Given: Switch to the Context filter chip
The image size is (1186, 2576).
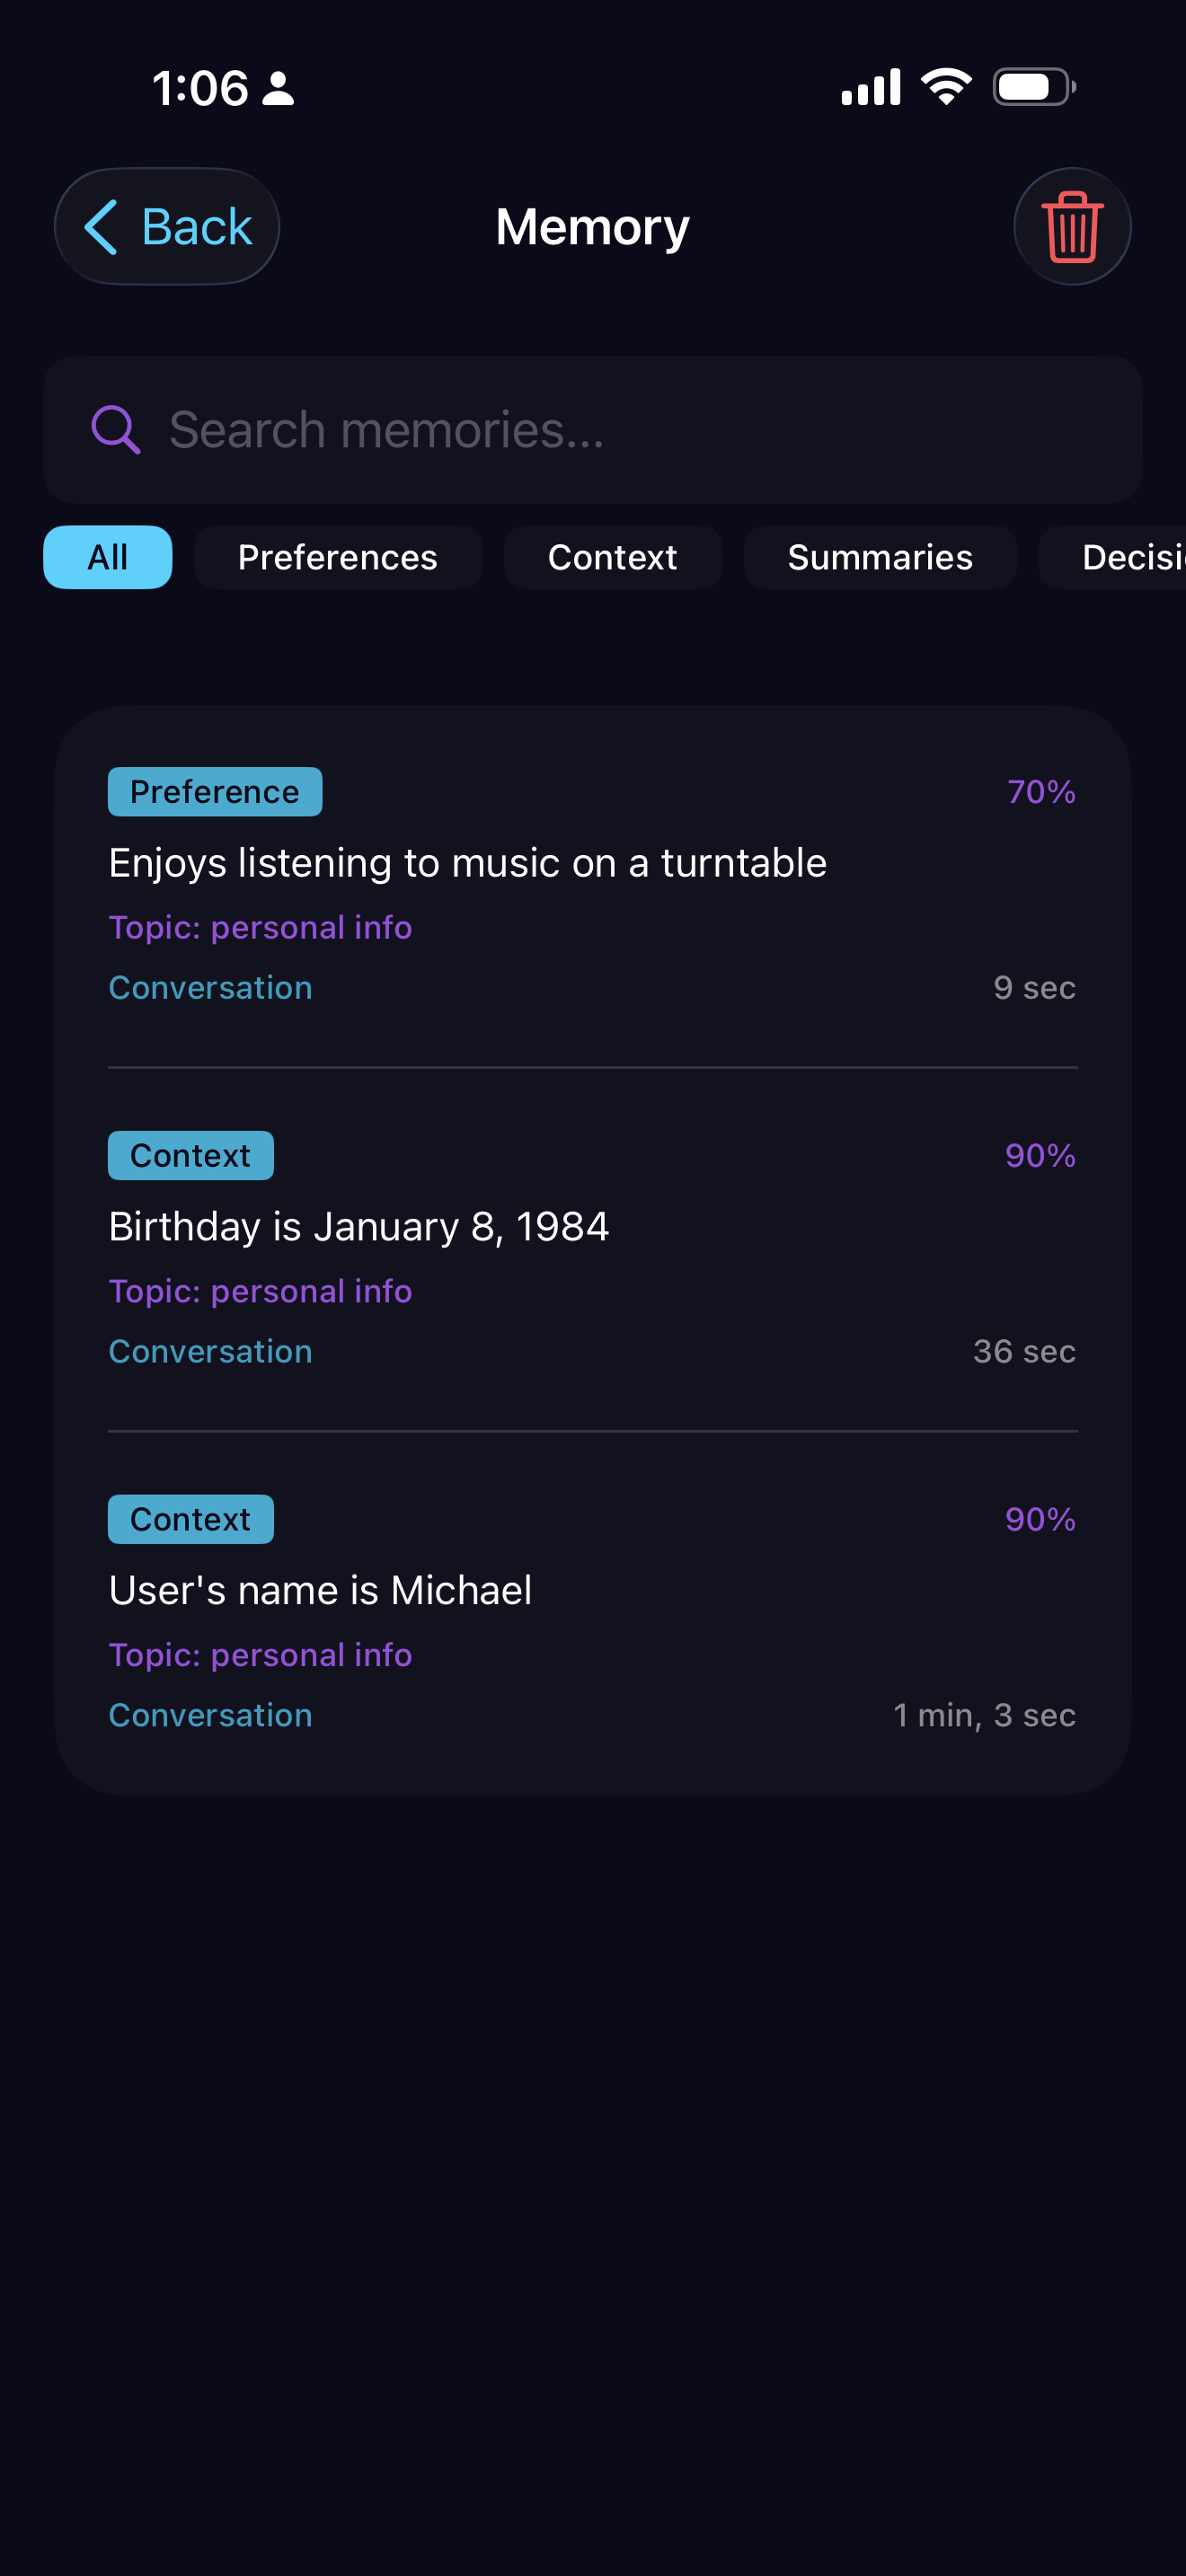Looking at the screenshot, I should (x=612, y=557).
